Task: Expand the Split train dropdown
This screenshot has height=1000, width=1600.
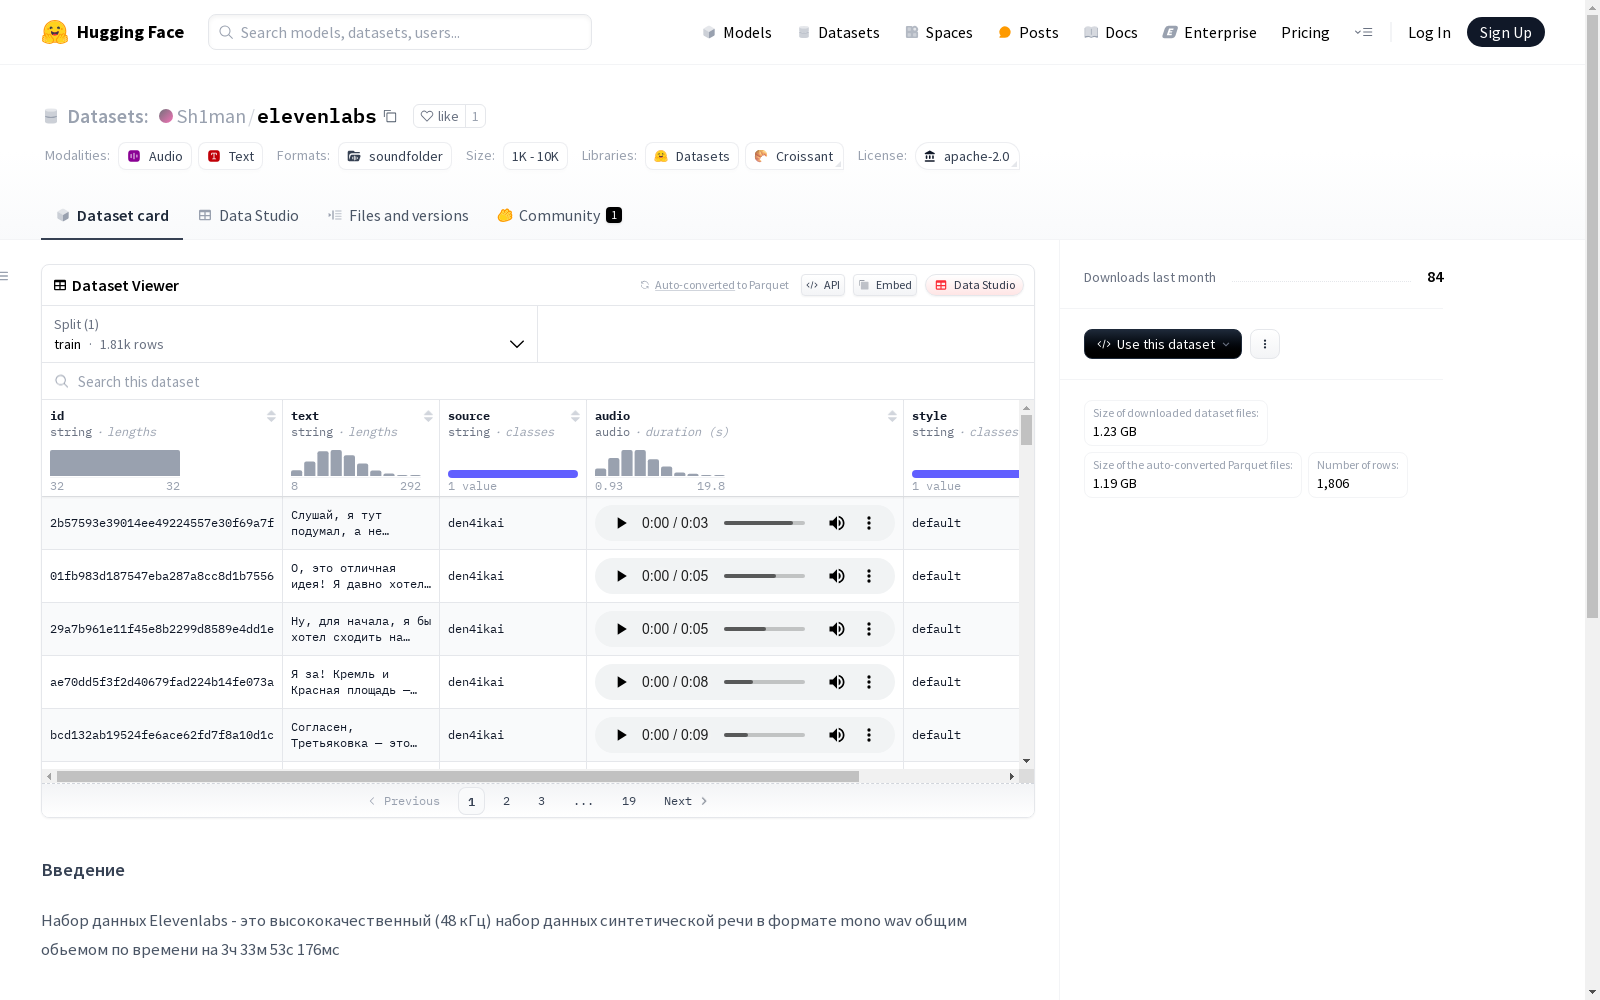Action: pyautogui.click(x=289, y=334)
